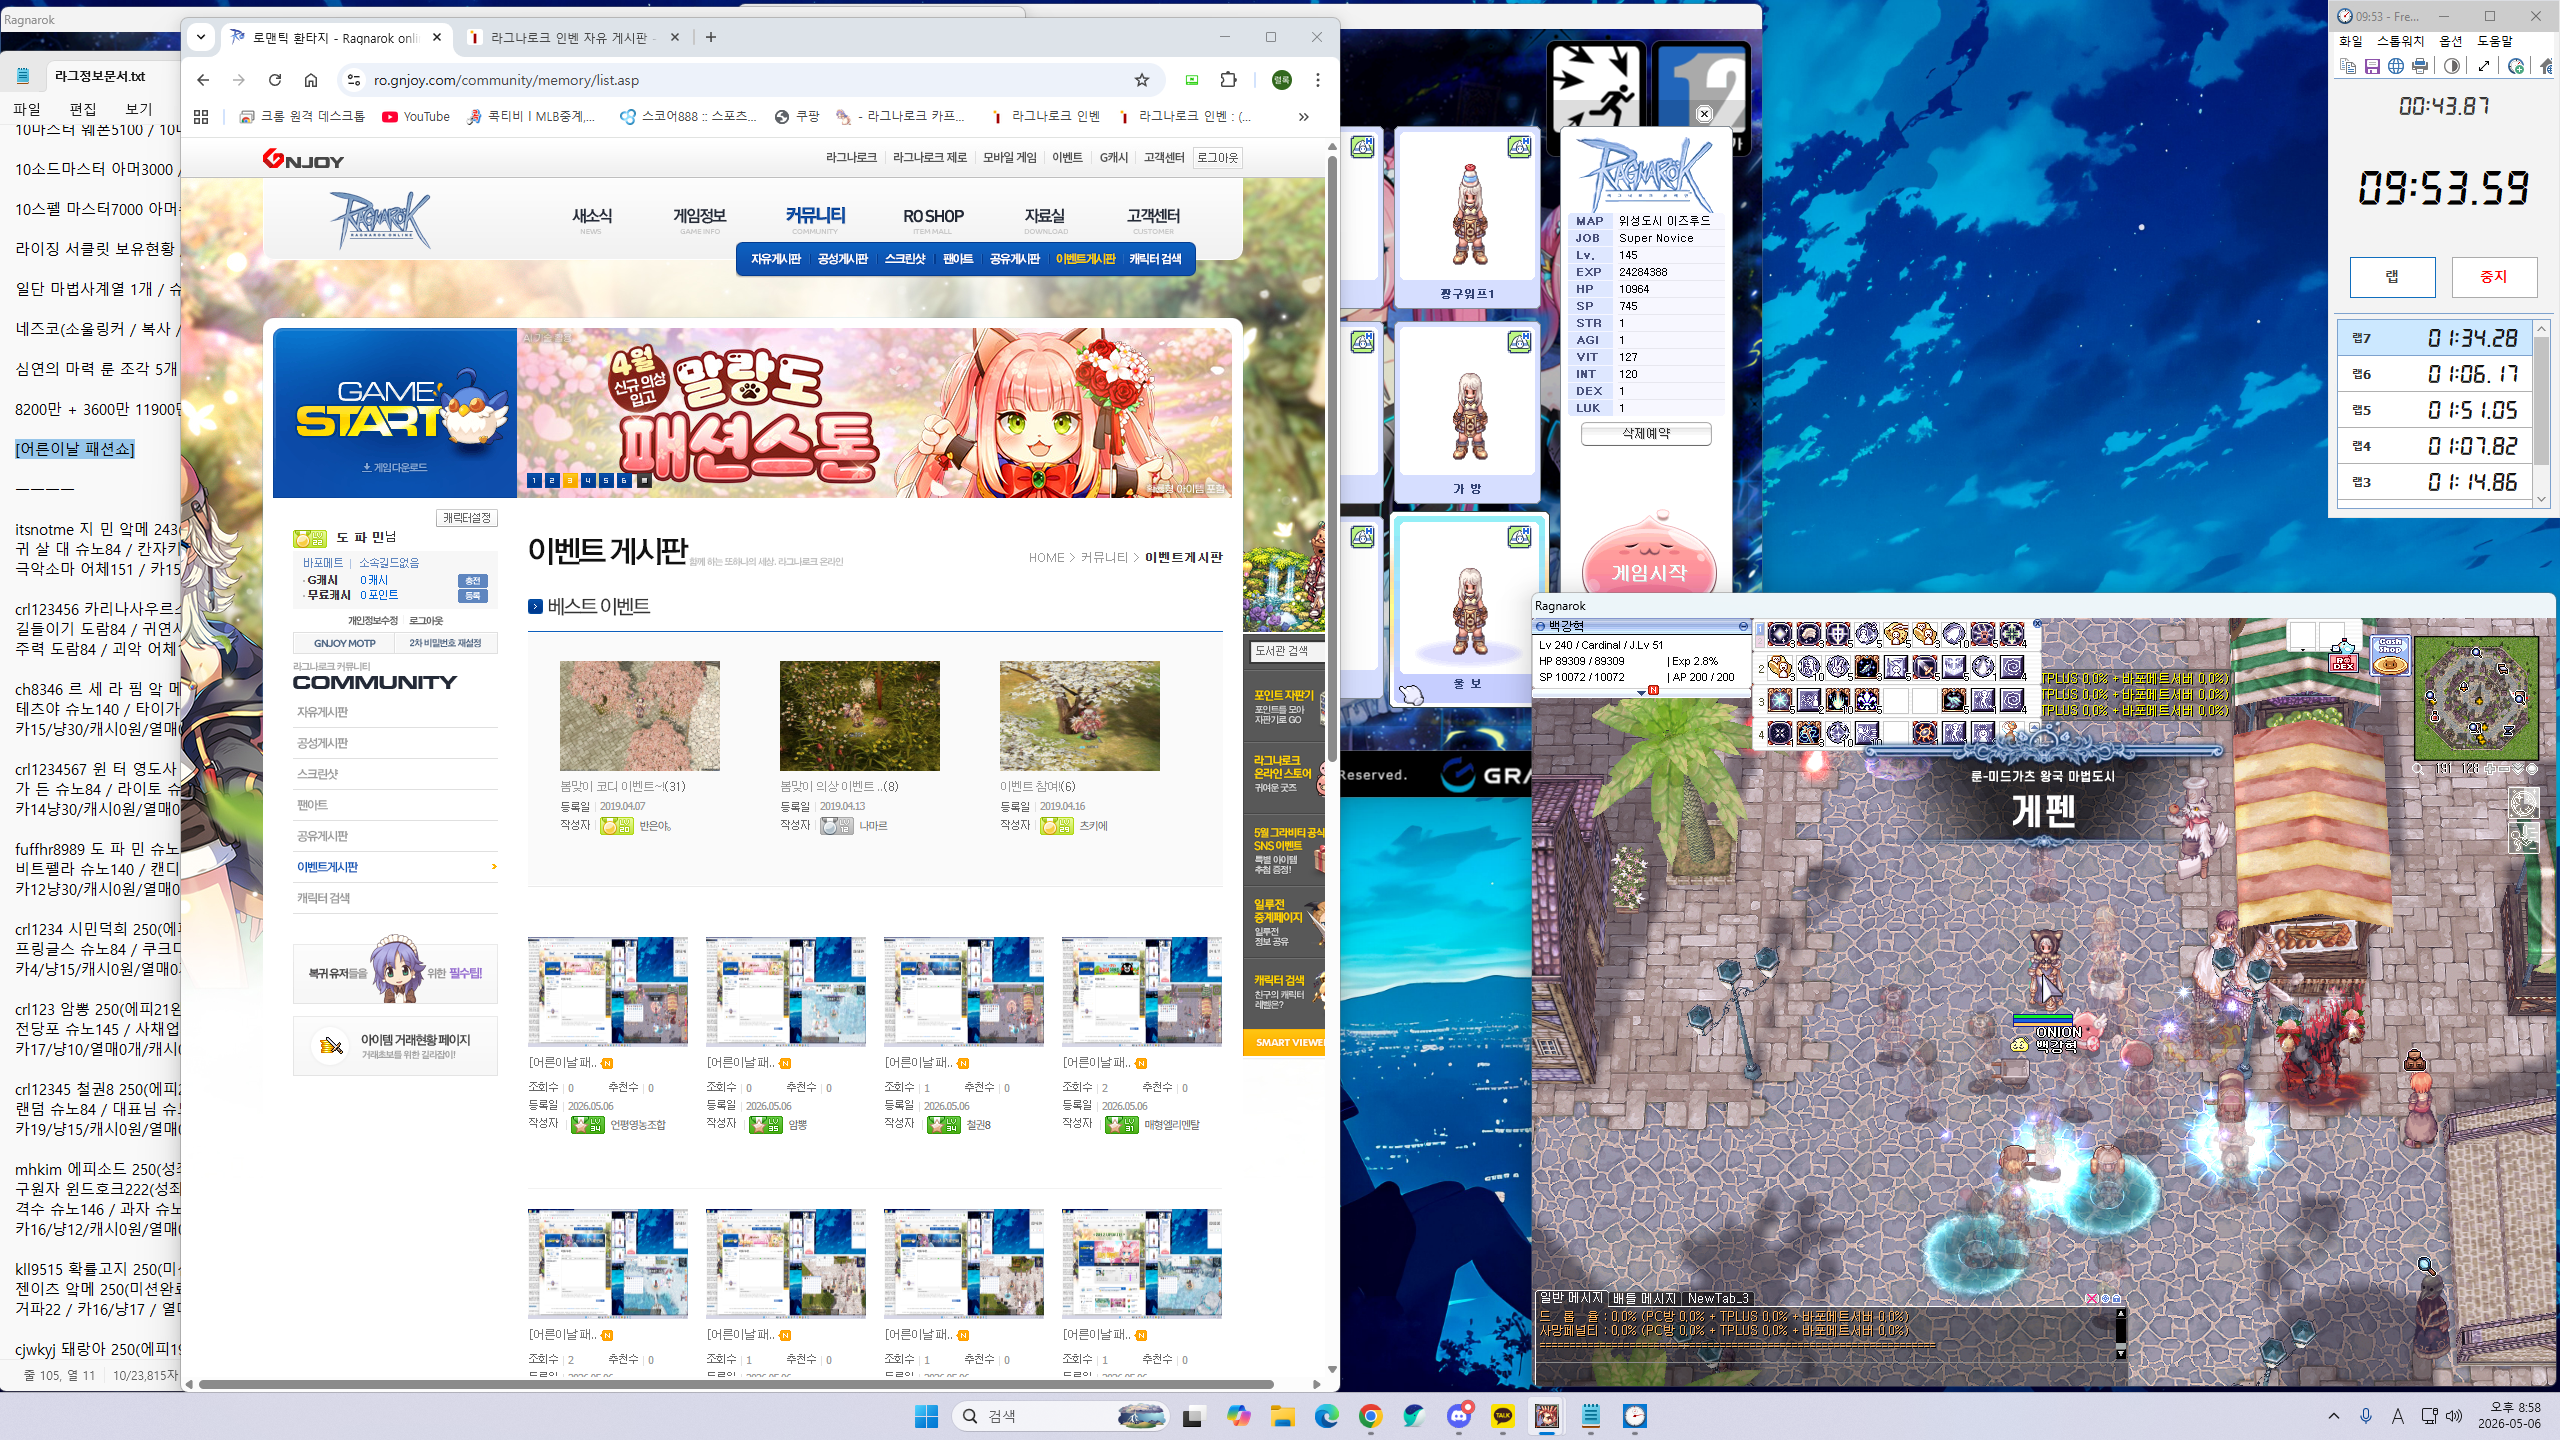Viewport: 2560px width, 1440px height.
Task: Click the 로그아웃 link at the site top
Action: 1217,158
